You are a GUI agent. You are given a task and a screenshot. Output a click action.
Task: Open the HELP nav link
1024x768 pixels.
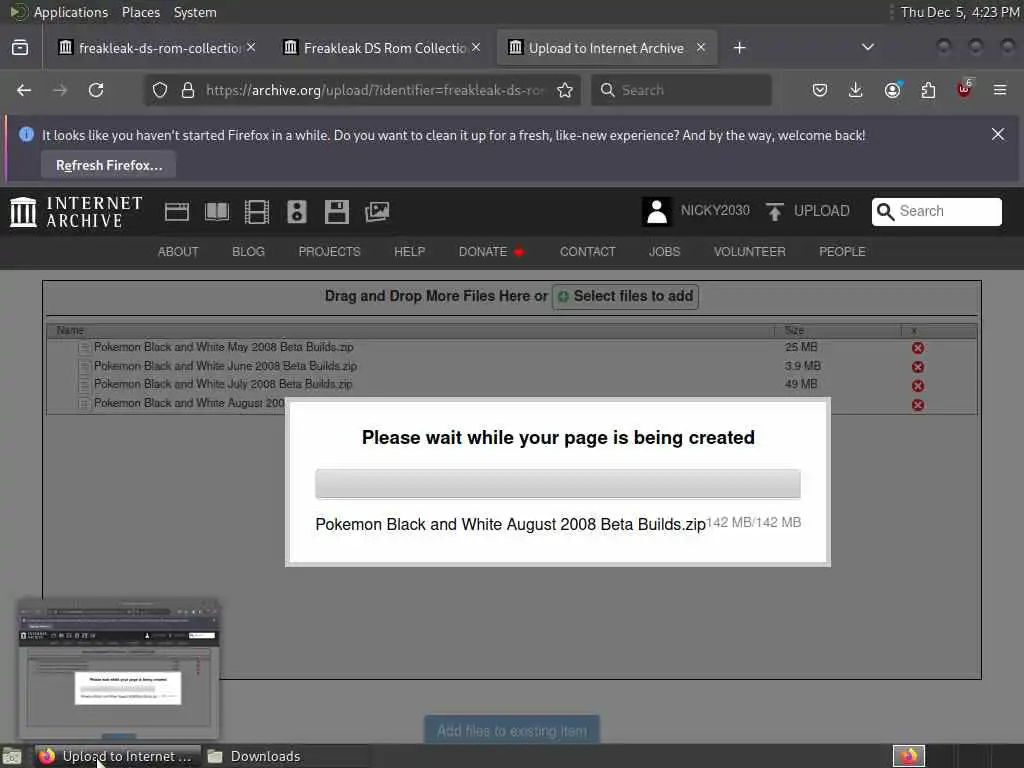point(409,251)
